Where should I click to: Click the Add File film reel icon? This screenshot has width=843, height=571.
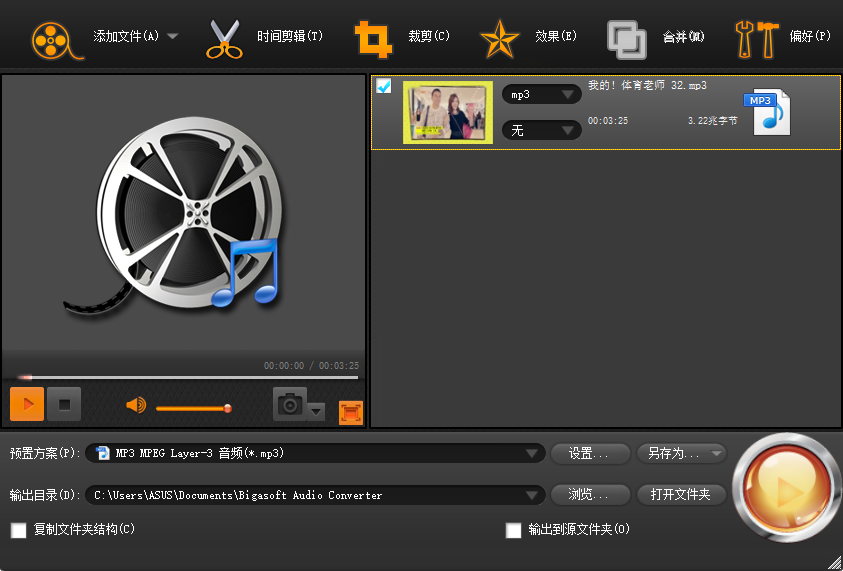tap(56, 41)
